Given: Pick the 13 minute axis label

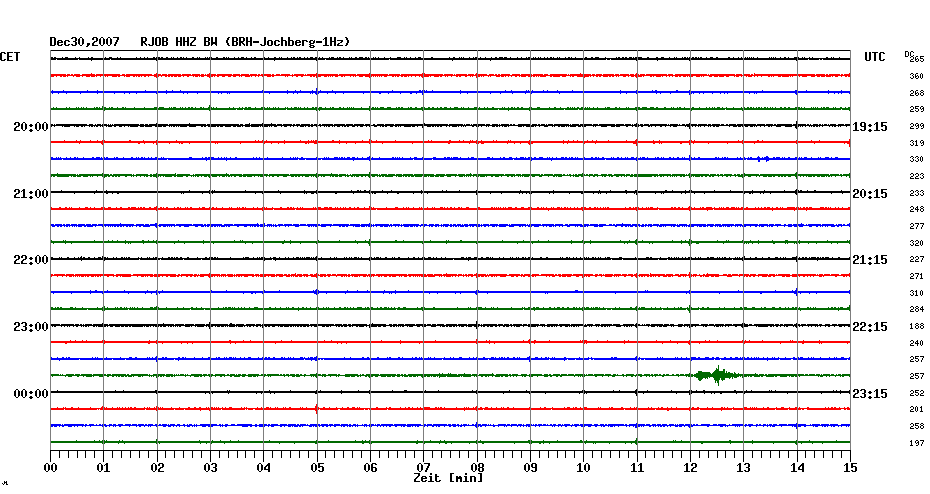Looking at the screenshot, I should [744, 468].
